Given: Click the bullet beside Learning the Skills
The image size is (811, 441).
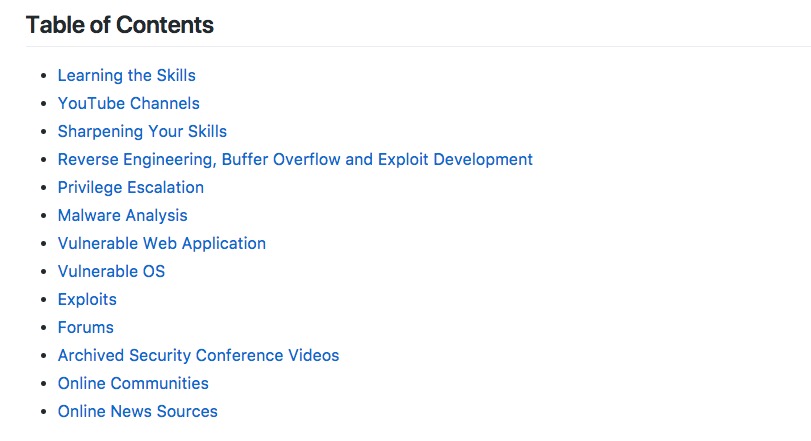Looking at the screenshot, I should [43, 76].
